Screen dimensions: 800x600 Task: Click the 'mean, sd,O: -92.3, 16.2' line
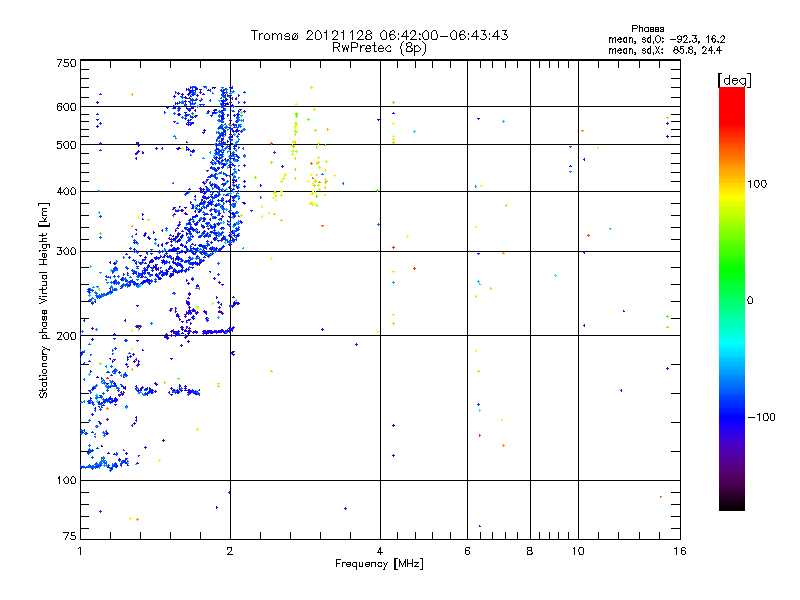point(666,40)
